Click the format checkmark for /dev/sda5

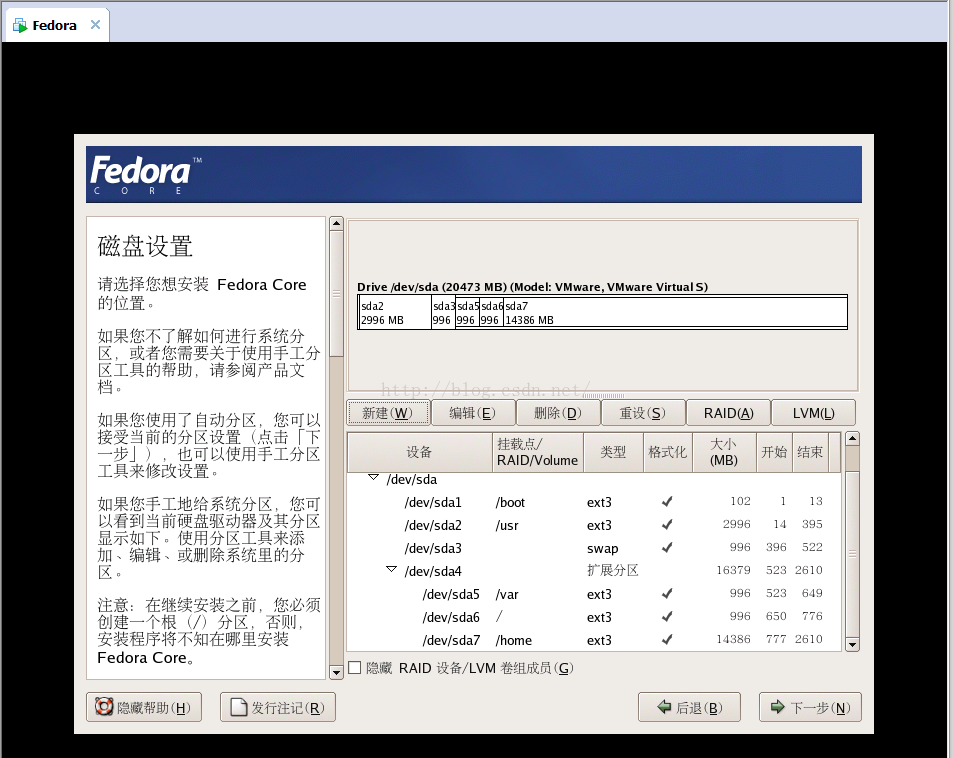[667, 593]
